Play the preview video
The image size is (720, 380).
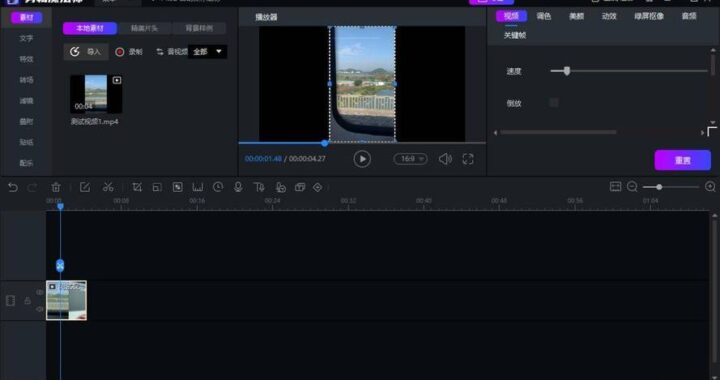[x=362, y=159]
